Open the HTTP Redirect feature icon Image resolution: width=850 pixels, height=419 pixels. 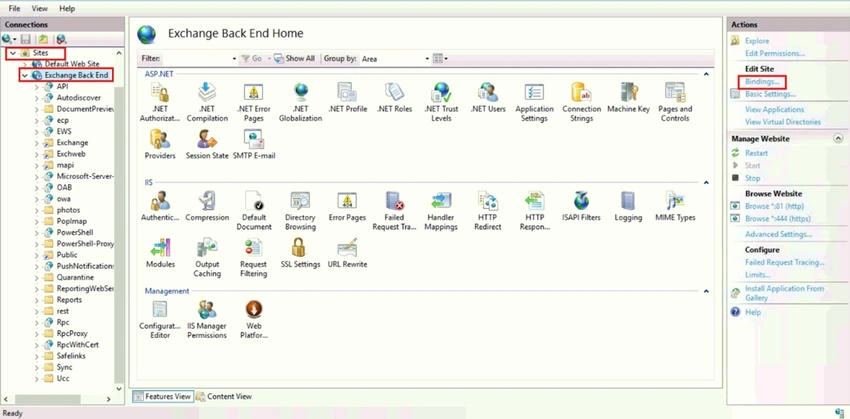(x=488, y=201)
